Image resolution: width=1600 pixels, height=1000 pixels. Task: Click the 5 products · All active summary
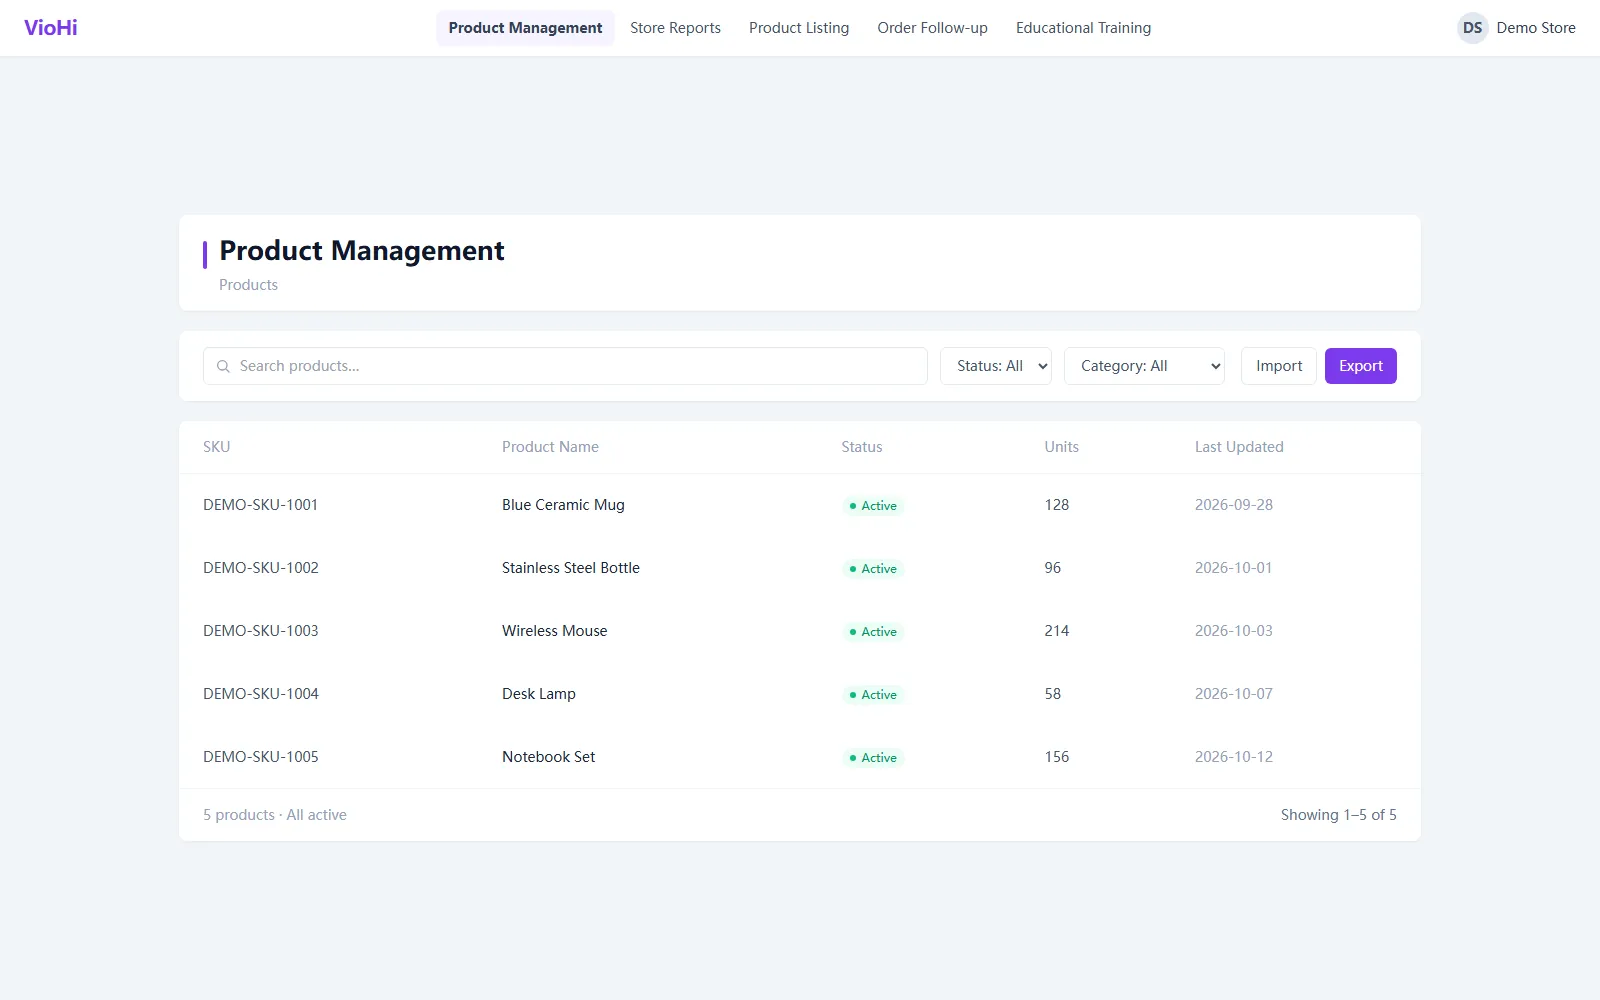point(275,815)
